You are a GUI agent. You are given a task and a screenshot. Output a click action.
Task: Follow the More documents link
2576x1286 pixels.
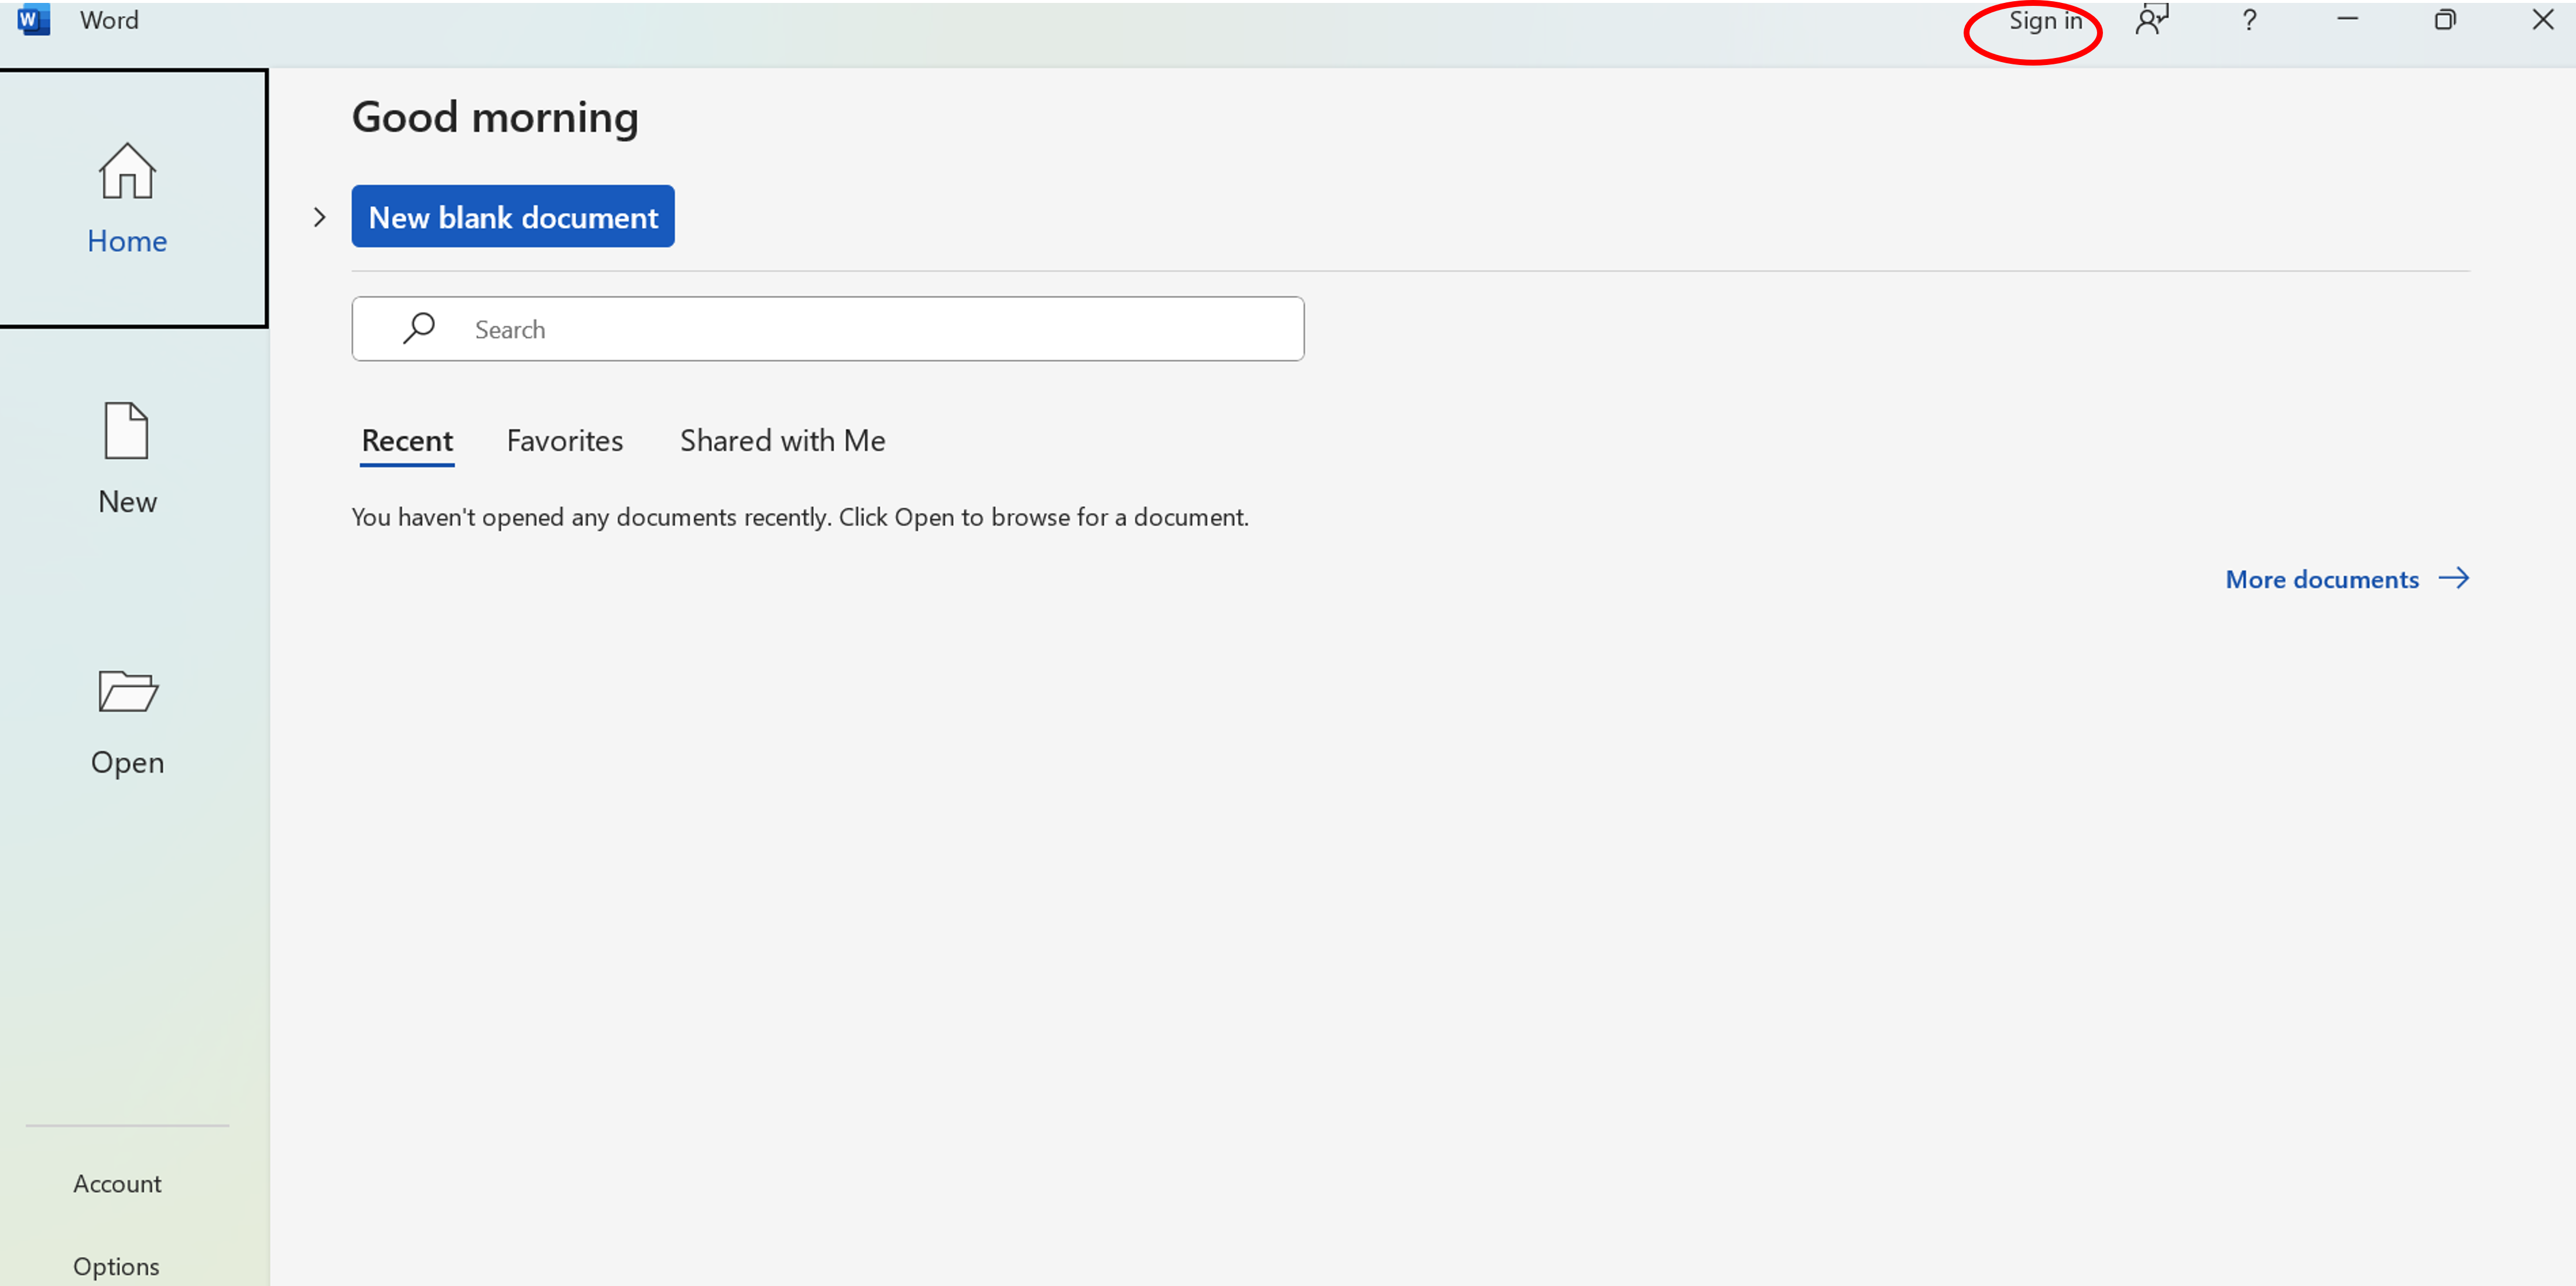(2321, 579)
